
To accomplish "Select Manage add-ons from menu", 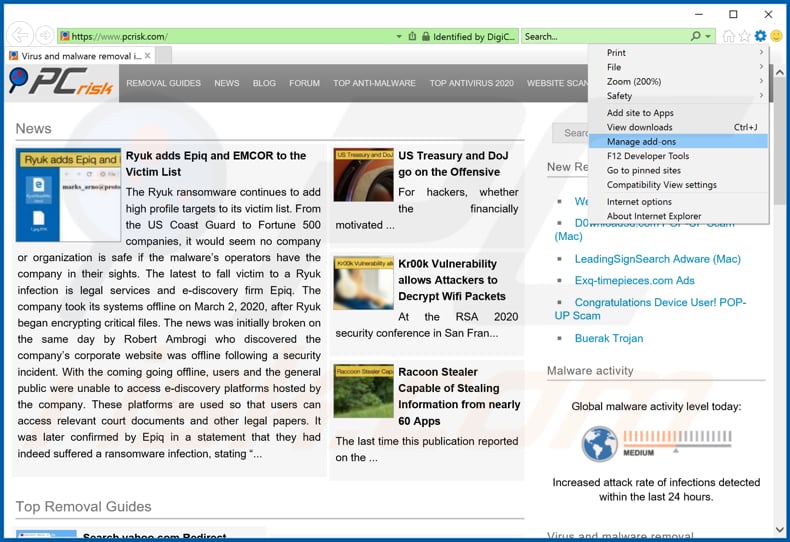I will tap(641, 142).
